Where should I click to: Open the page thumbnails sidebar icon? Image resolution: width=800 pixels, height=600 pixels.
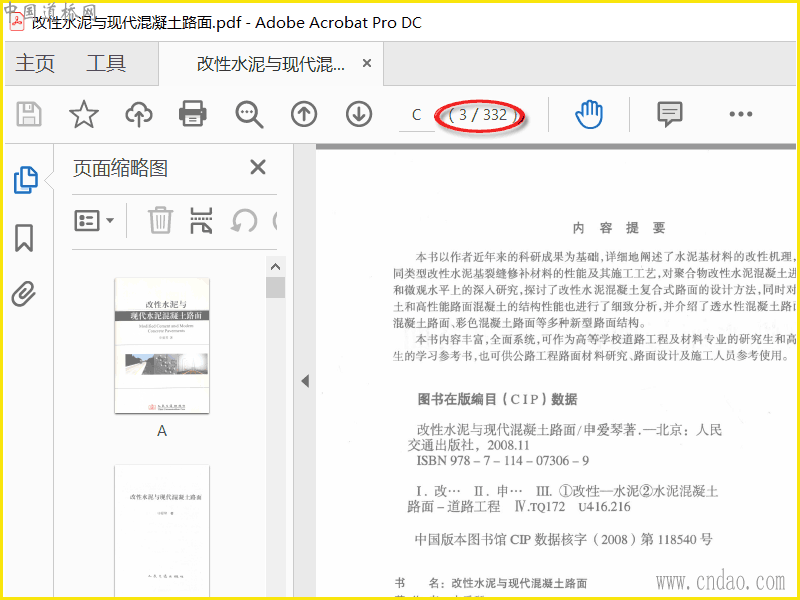pos(26,180)
